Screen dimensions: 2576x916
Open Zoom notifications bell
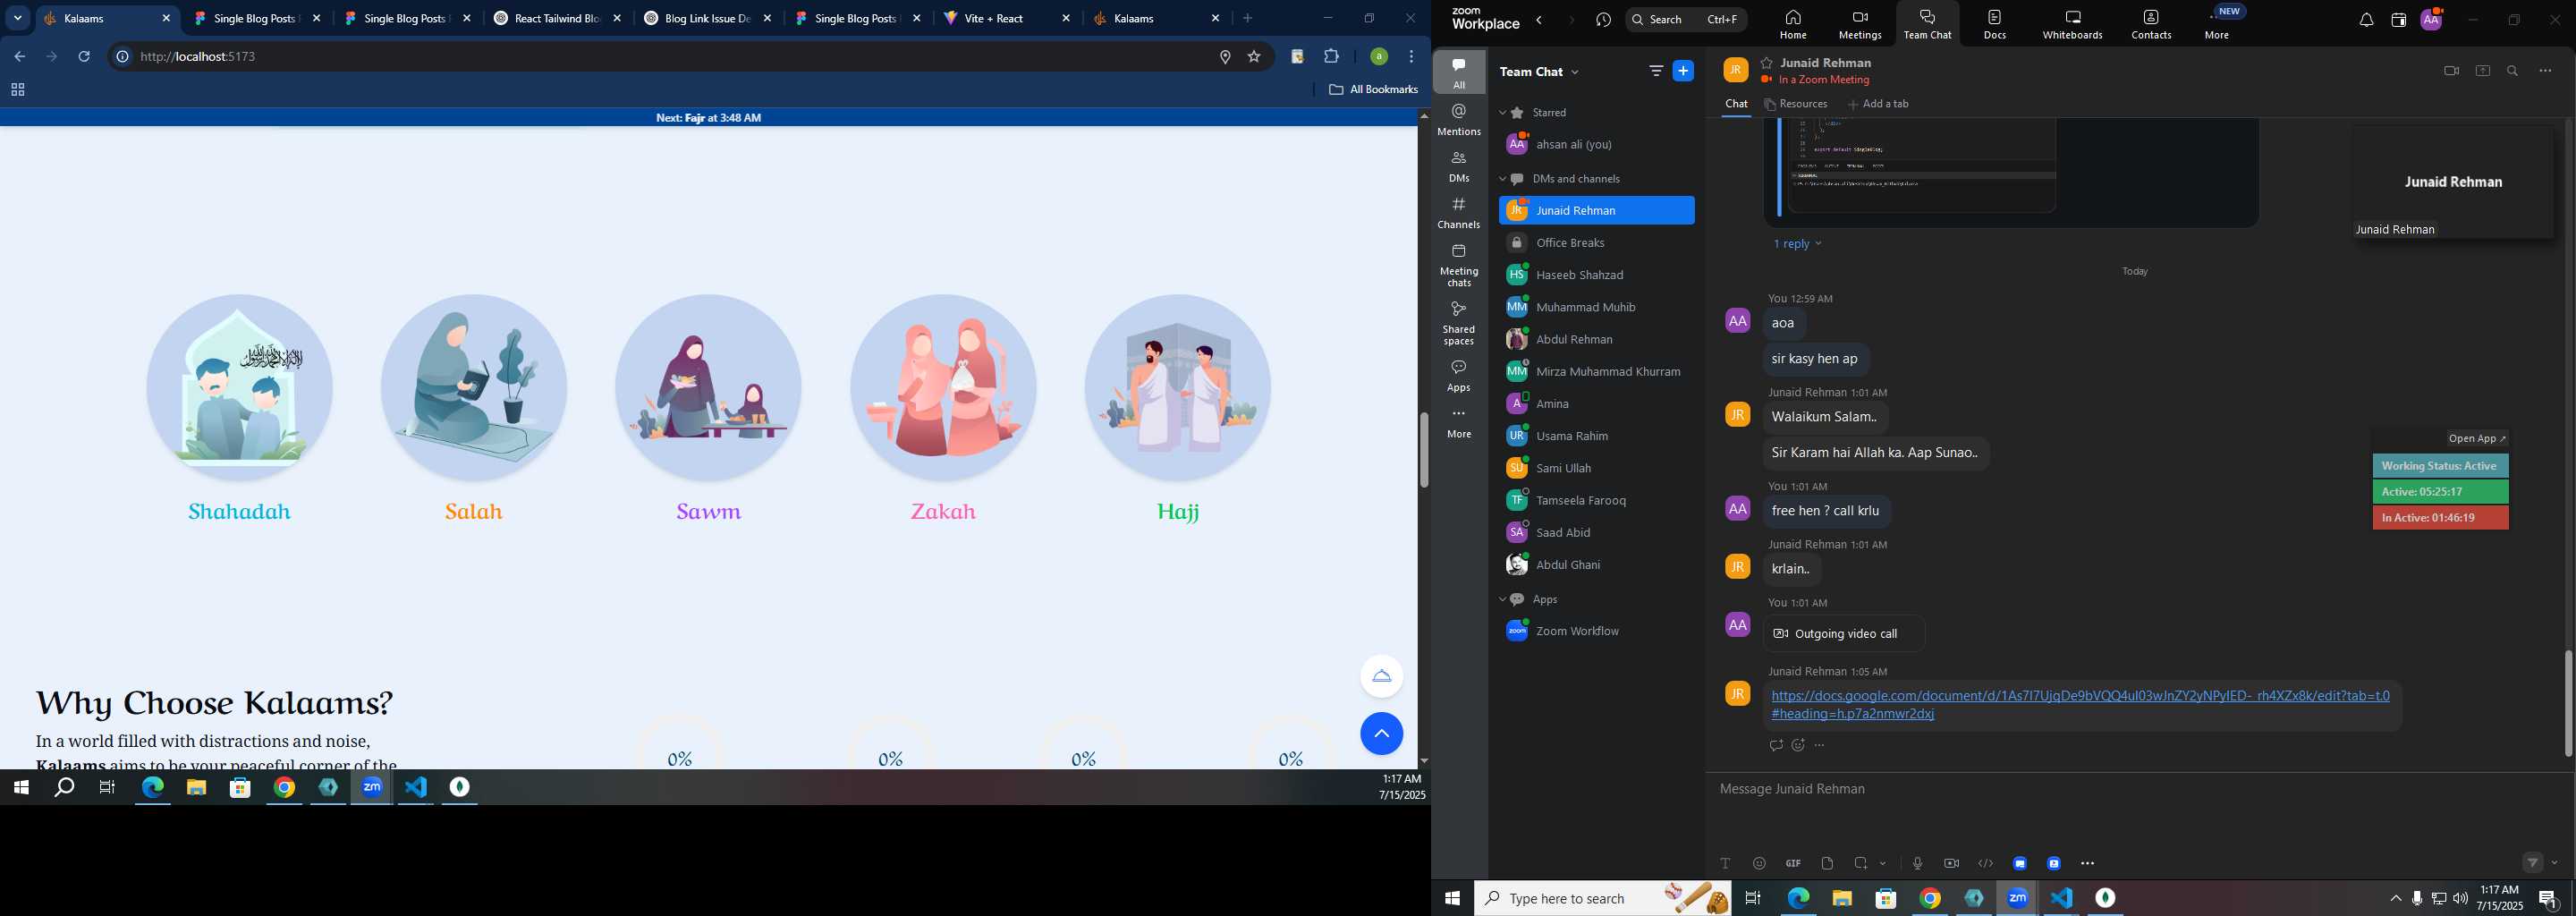click(2366, 20)
